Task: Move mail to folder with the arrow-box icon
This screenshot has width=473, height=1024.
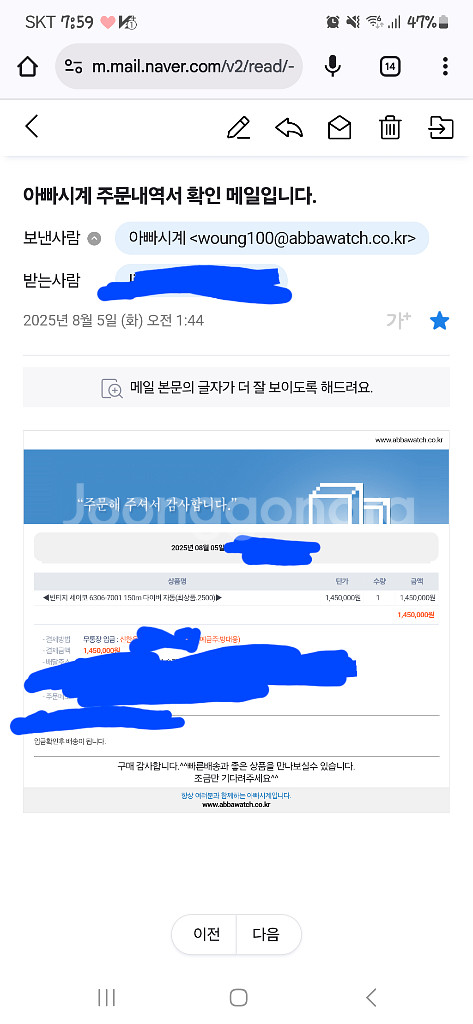Action: click(441, 127)
